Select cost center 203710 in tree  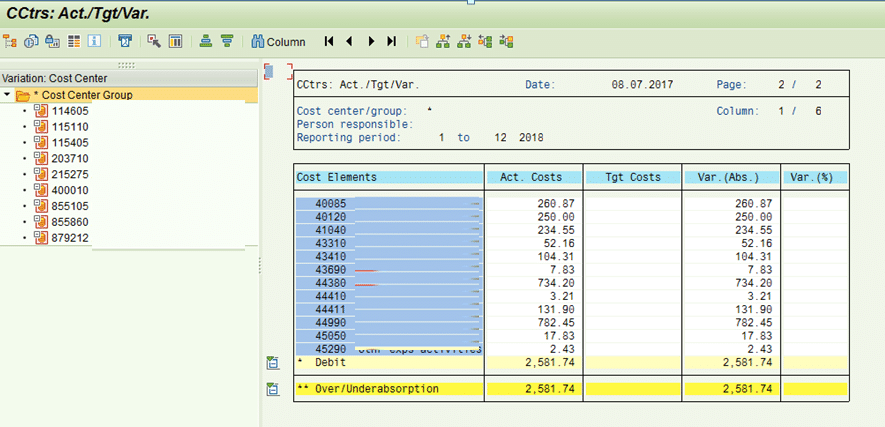(x=70, y=158)
